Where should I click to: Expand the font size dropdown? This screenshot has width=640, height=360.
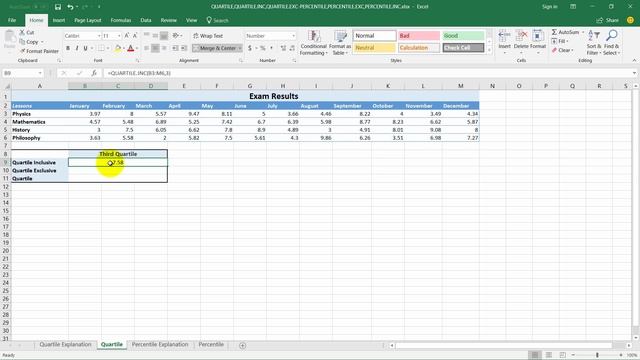119,36
